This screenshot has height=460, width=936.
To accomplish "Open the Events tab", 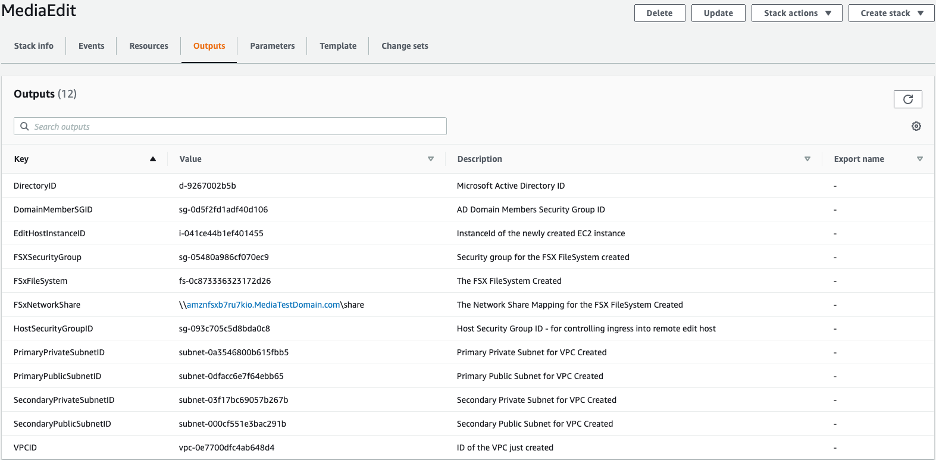I will click(x=91, y=46).
